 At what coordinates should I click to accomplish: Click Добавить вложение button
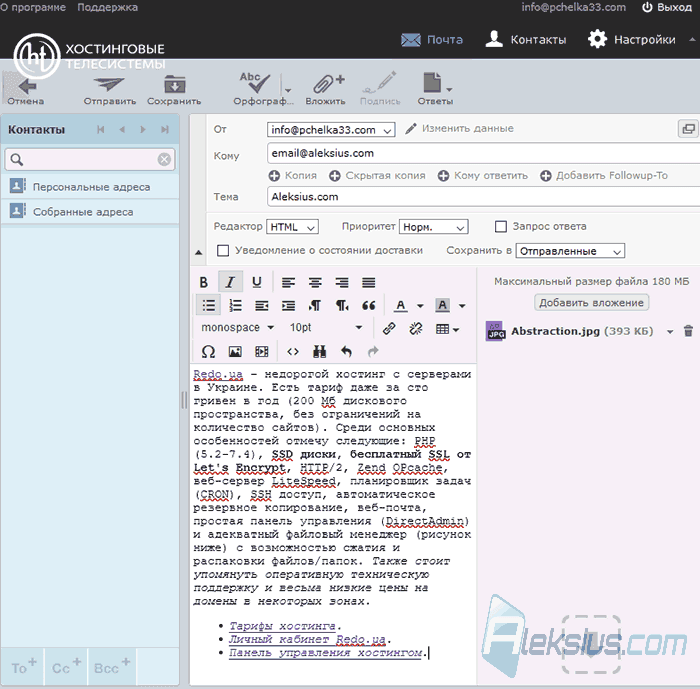point(591,303)
